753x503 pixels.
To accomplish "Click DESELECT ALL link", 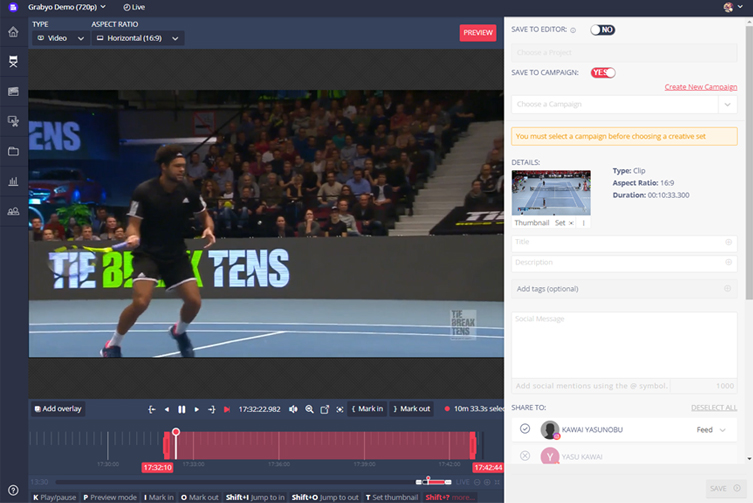I will pyautogui.click(x=714, y=408).
